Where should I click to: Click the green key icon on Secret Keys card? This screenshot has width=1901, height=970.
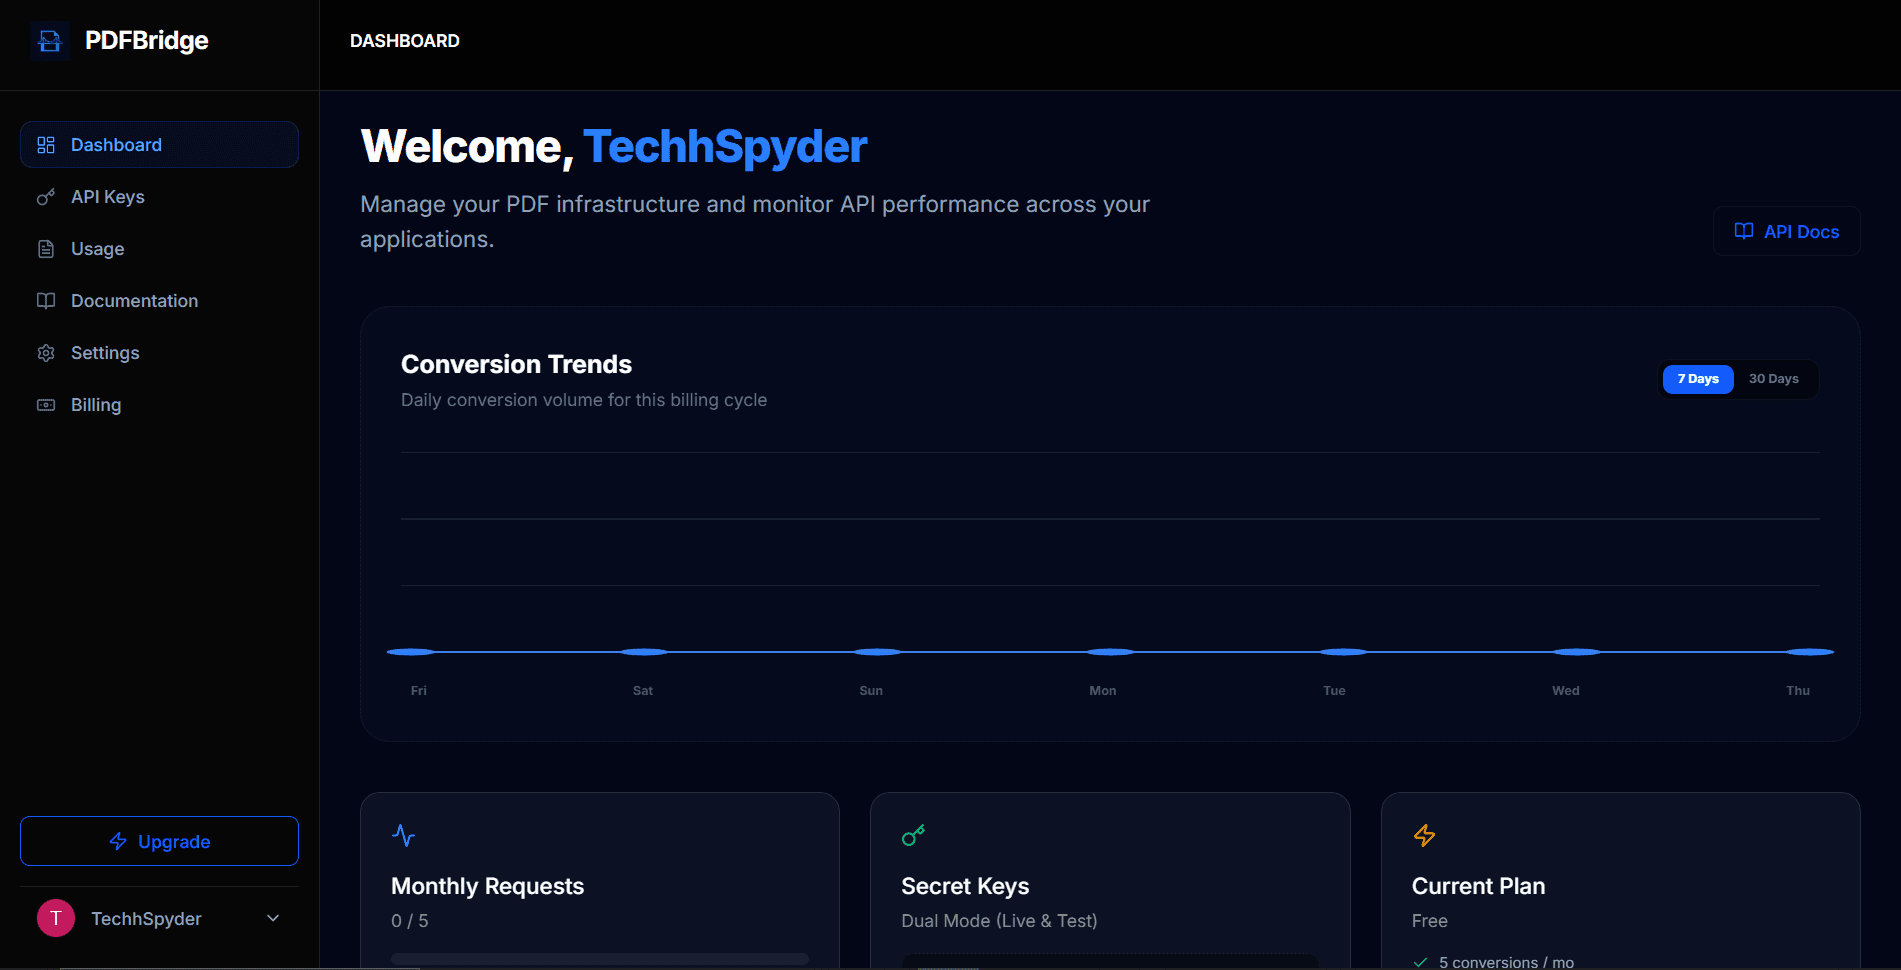(913, 835)
